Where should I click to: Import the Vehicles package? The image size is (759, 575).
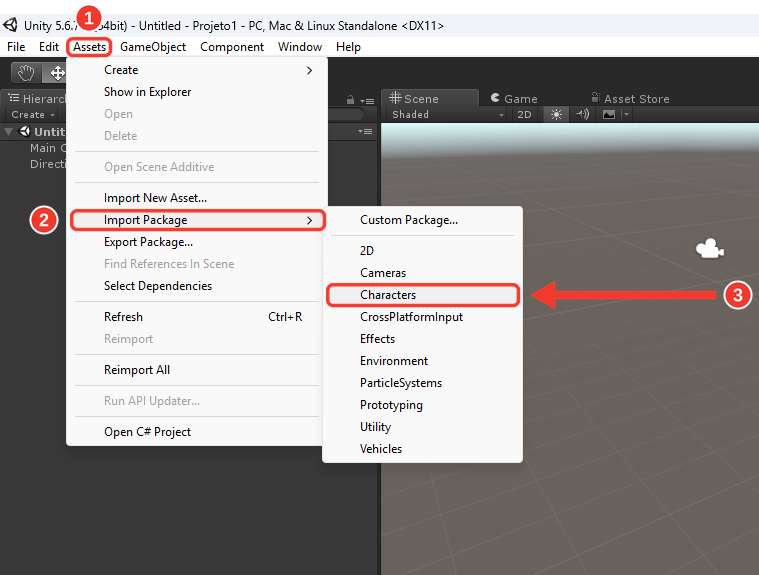tap(423, 449)
